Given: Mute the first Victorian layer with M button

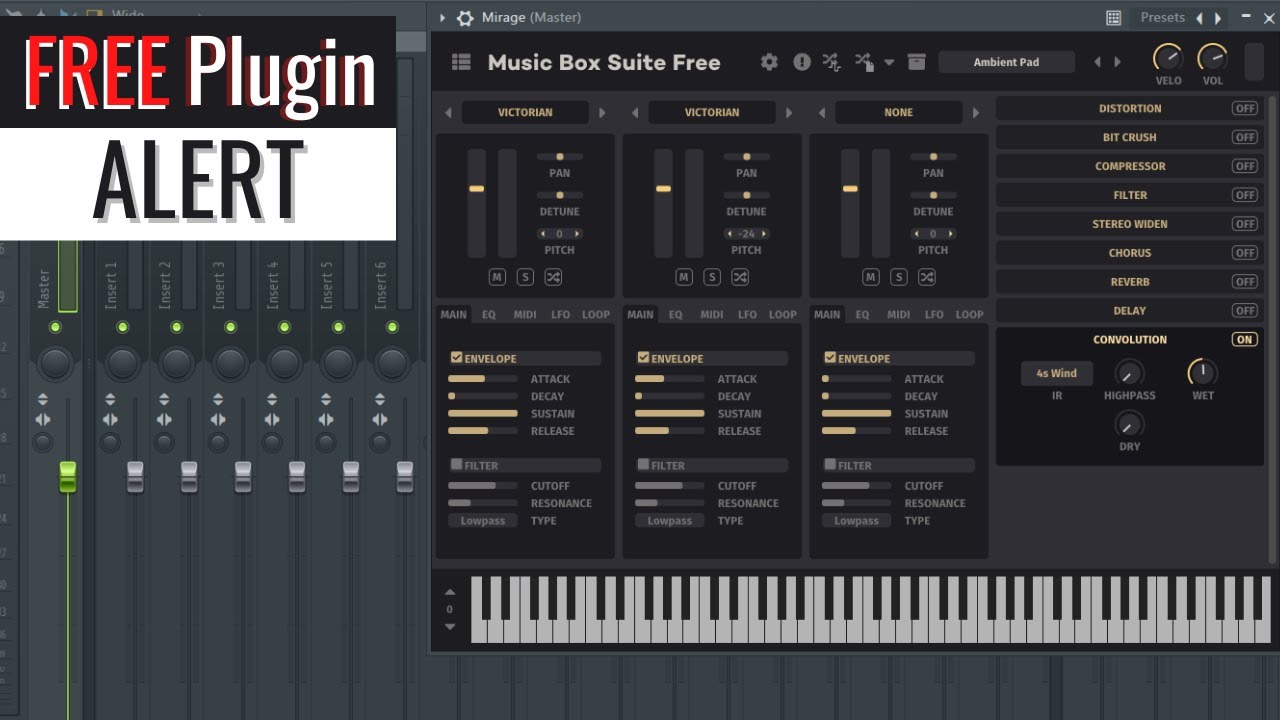Looking at the screenshot, I should tap(497, 277).
